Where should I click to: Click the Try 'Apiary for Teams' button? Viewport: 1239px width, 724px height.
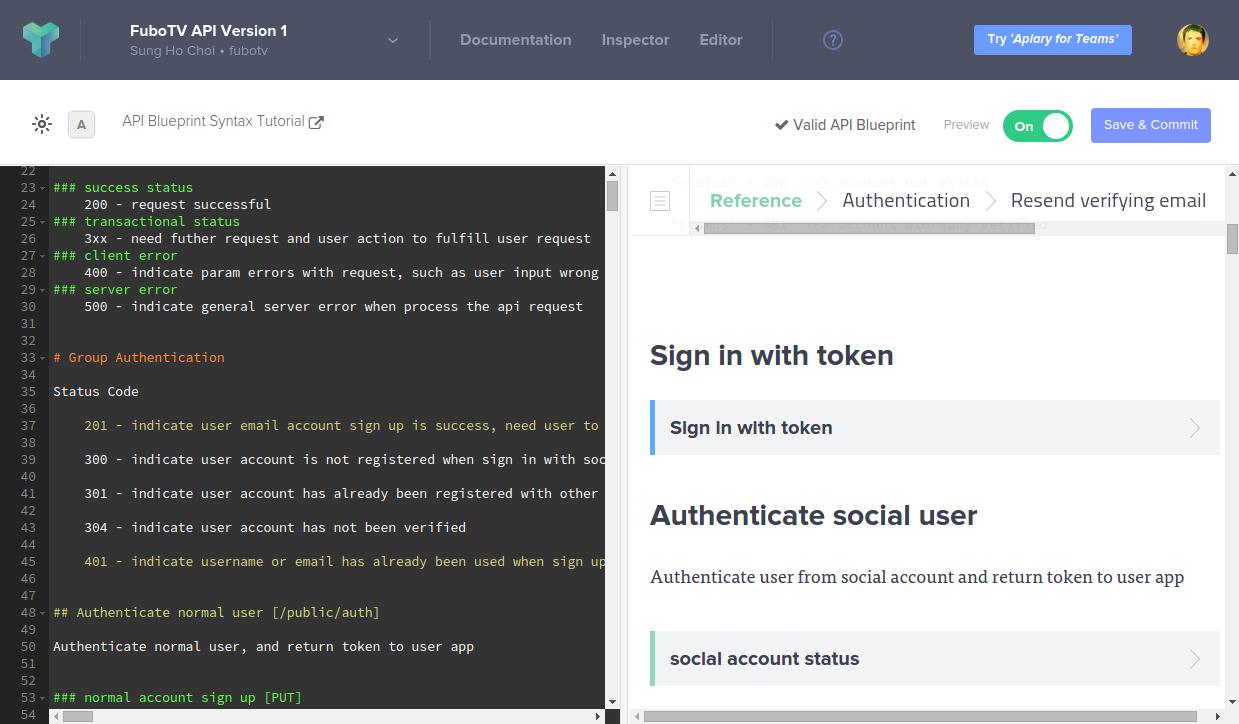[1052, 40]
